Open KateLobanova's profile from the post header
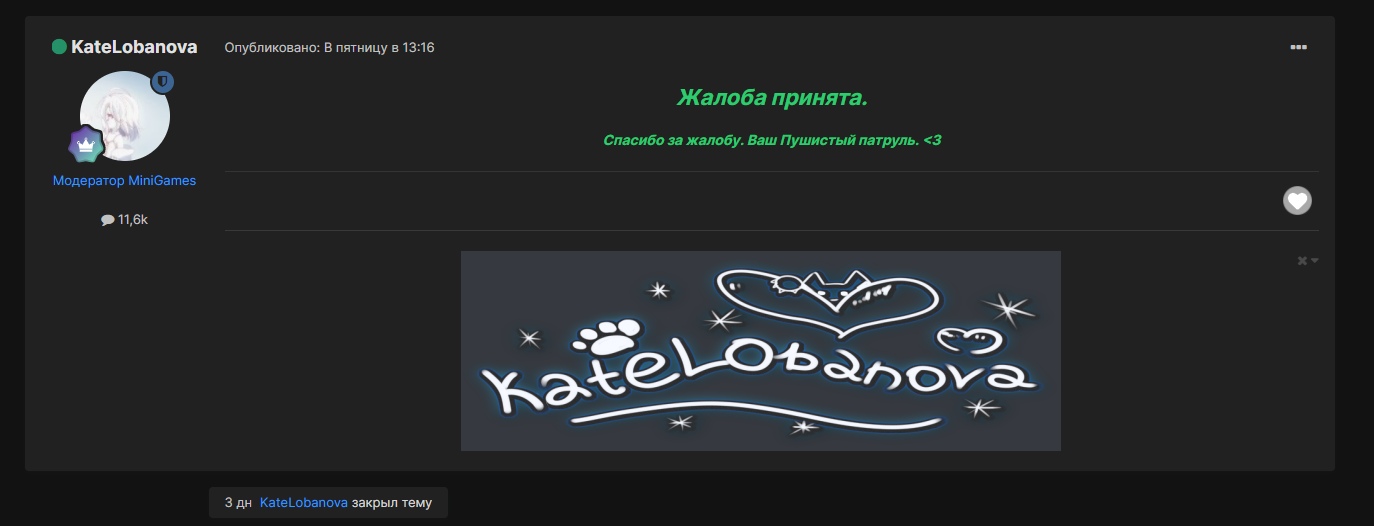Screen dimensions: 1374x526 pos(134,47)
